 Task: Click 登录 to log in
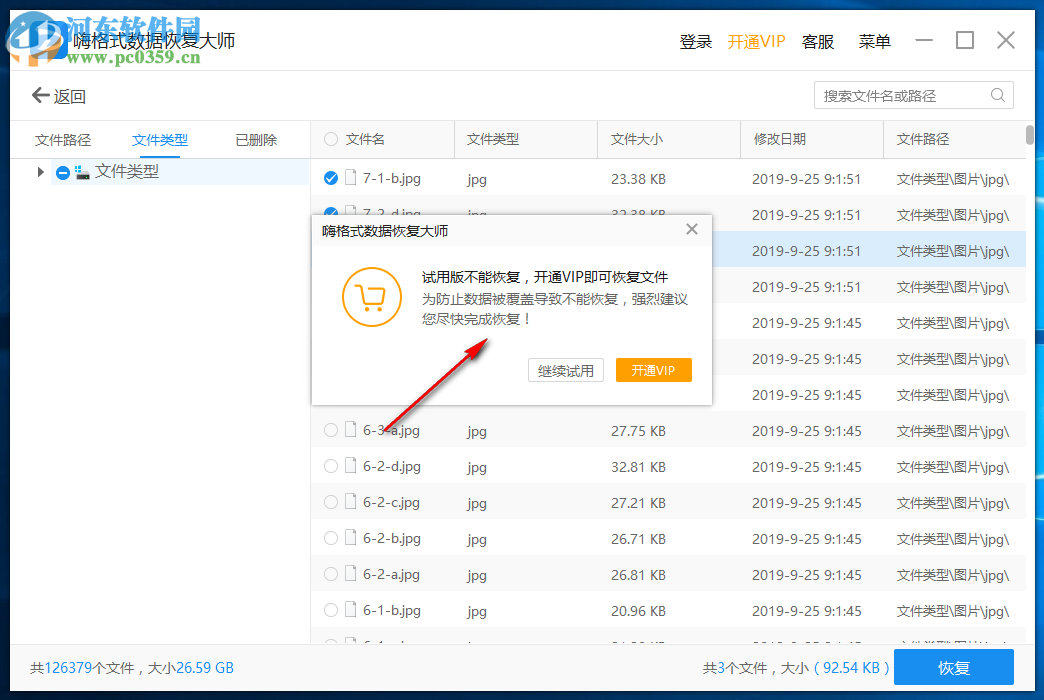coord(695,41)
